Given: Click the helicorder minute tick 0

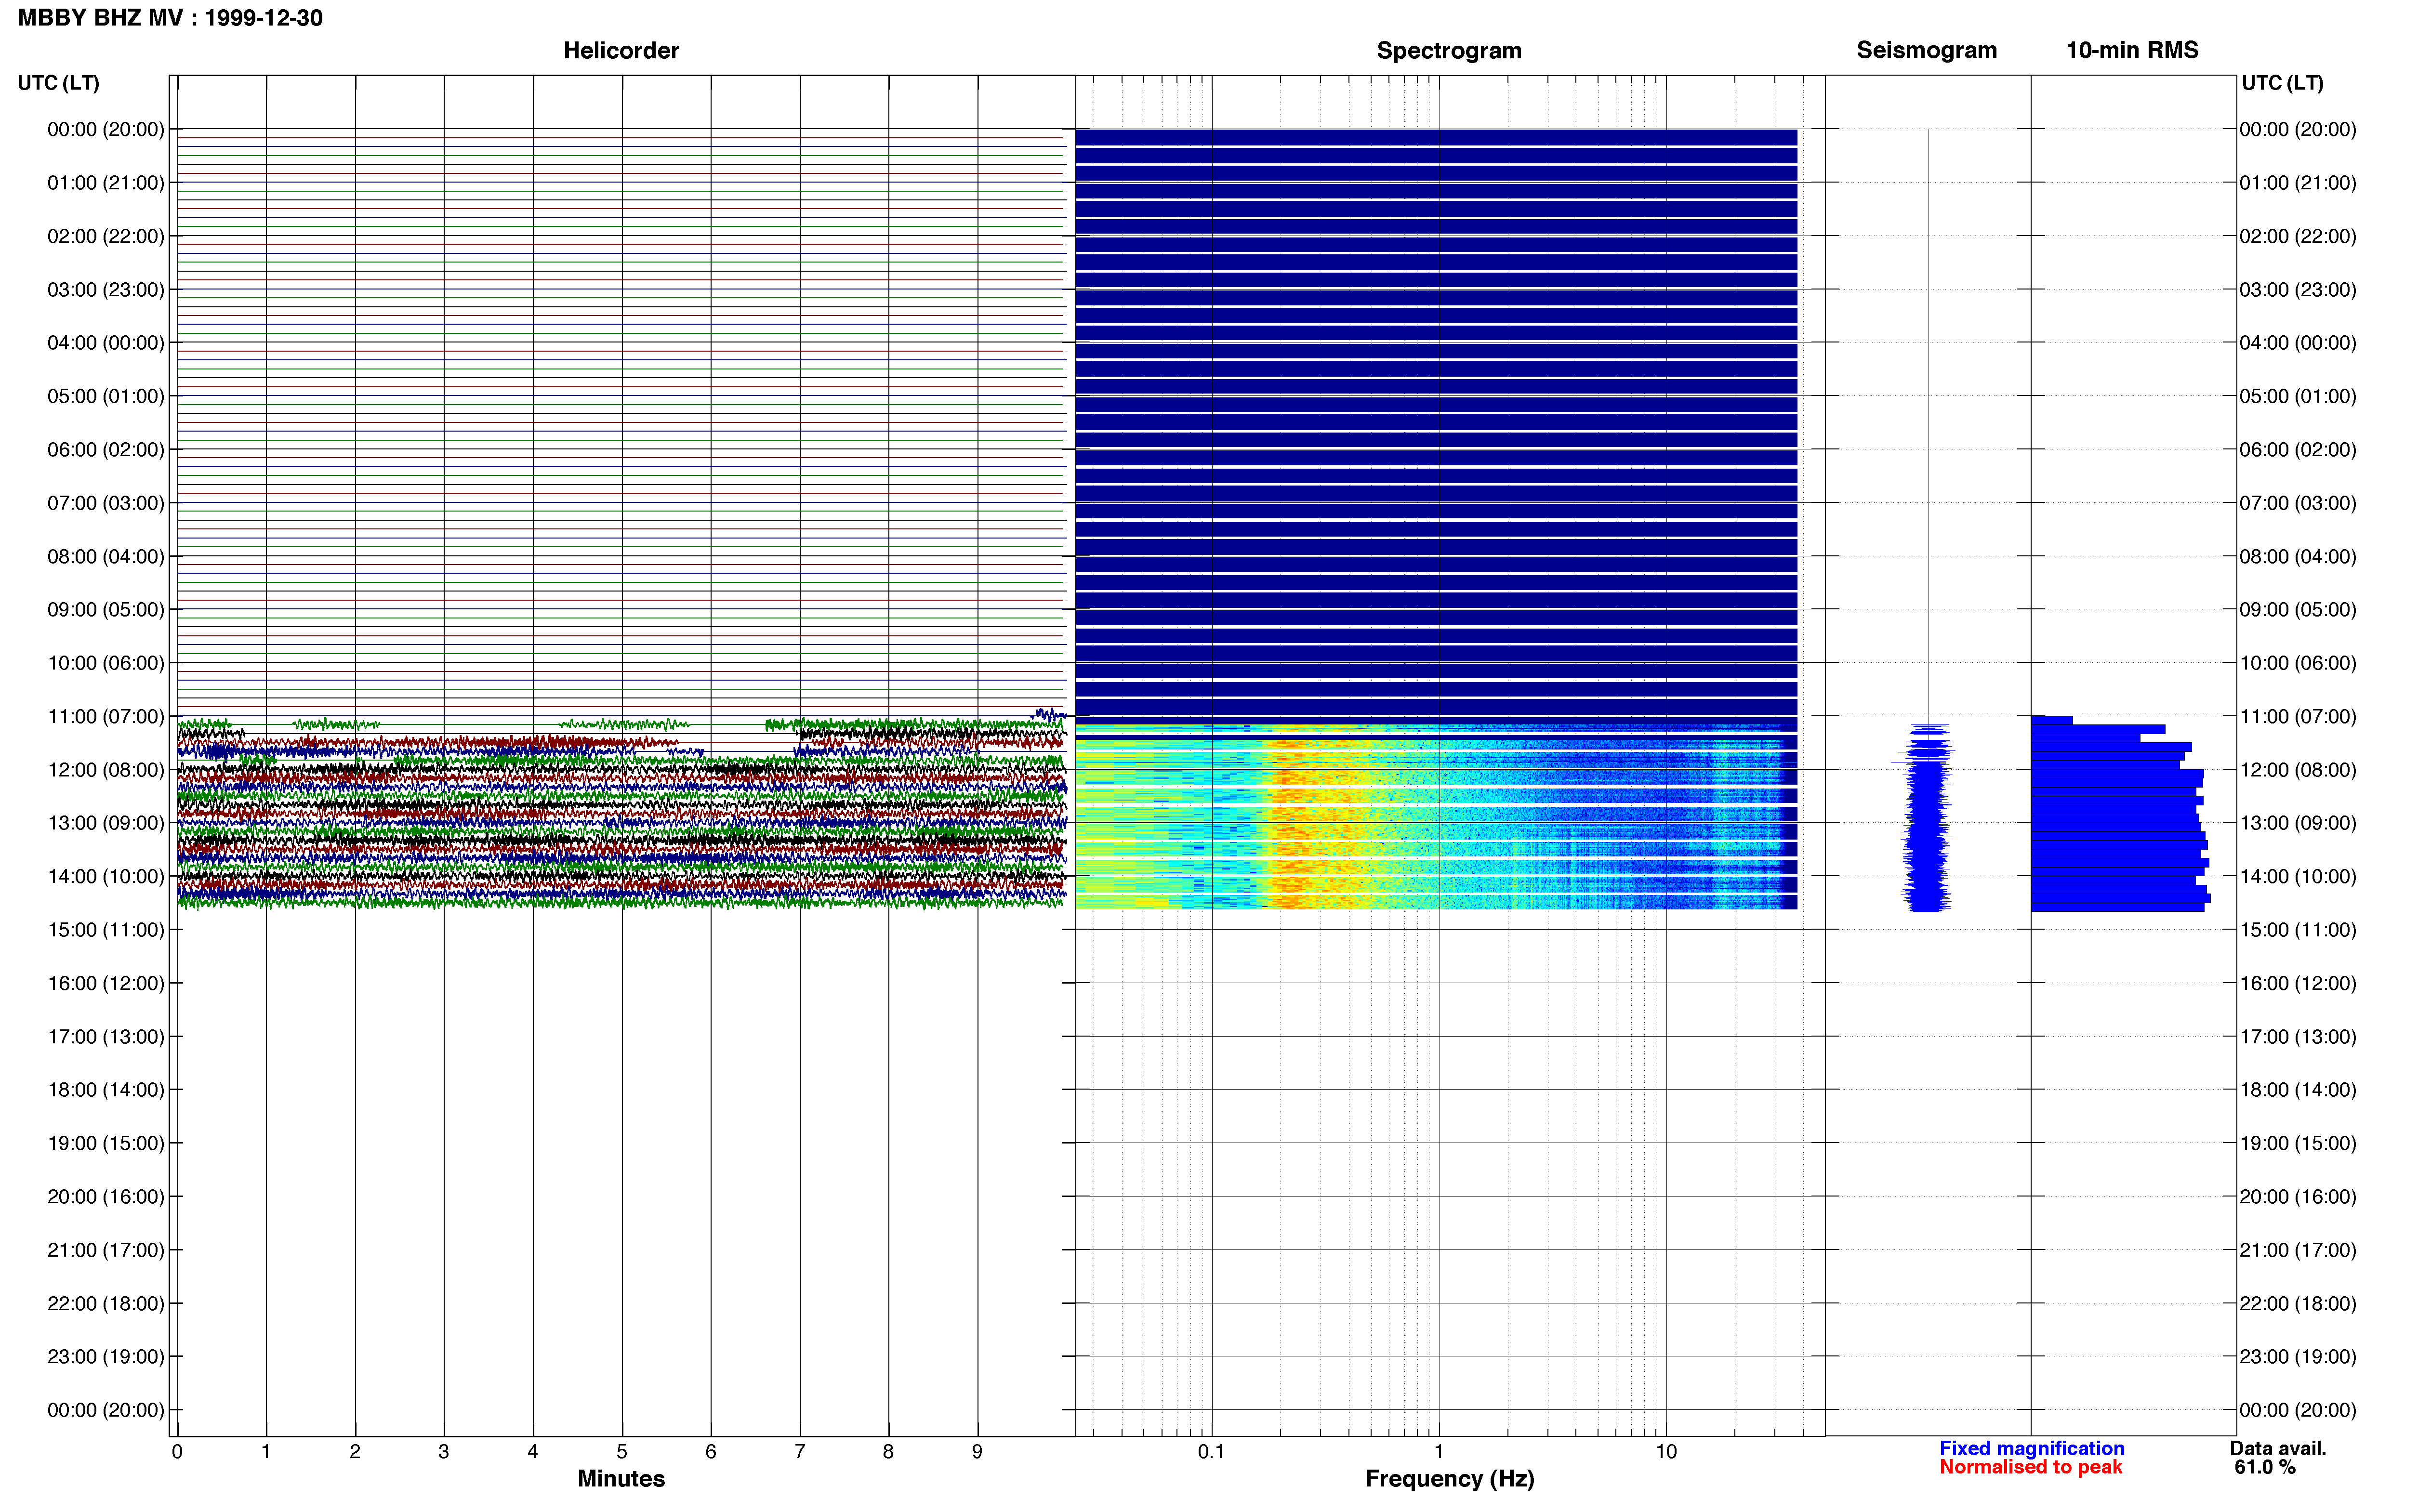Looking at the screenshot, I should coord(177,1451).
